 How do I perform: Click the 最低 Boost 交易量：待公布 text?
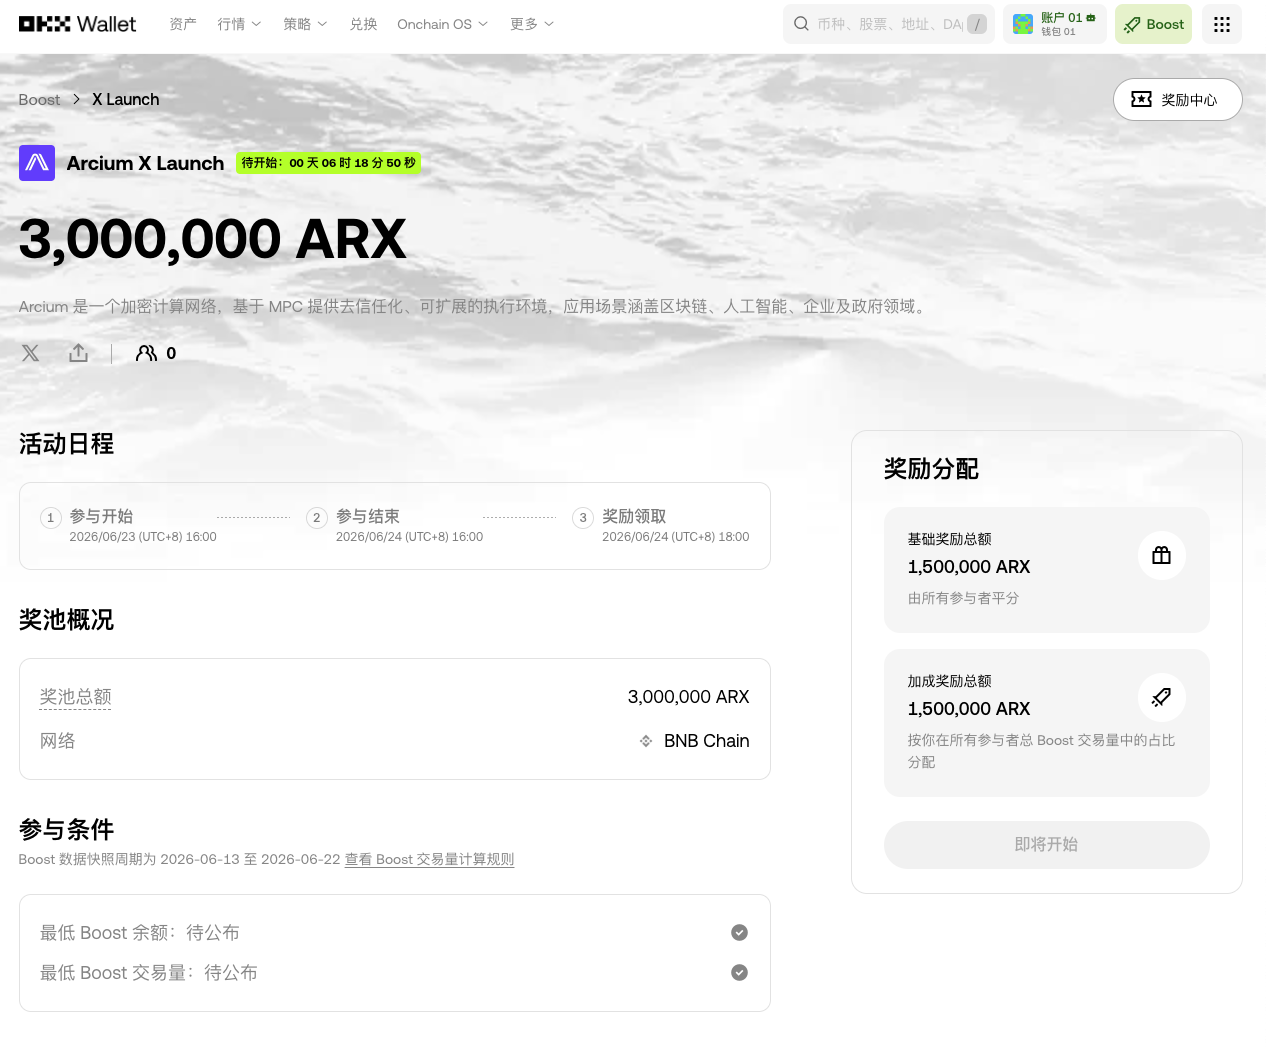point(149,973)
